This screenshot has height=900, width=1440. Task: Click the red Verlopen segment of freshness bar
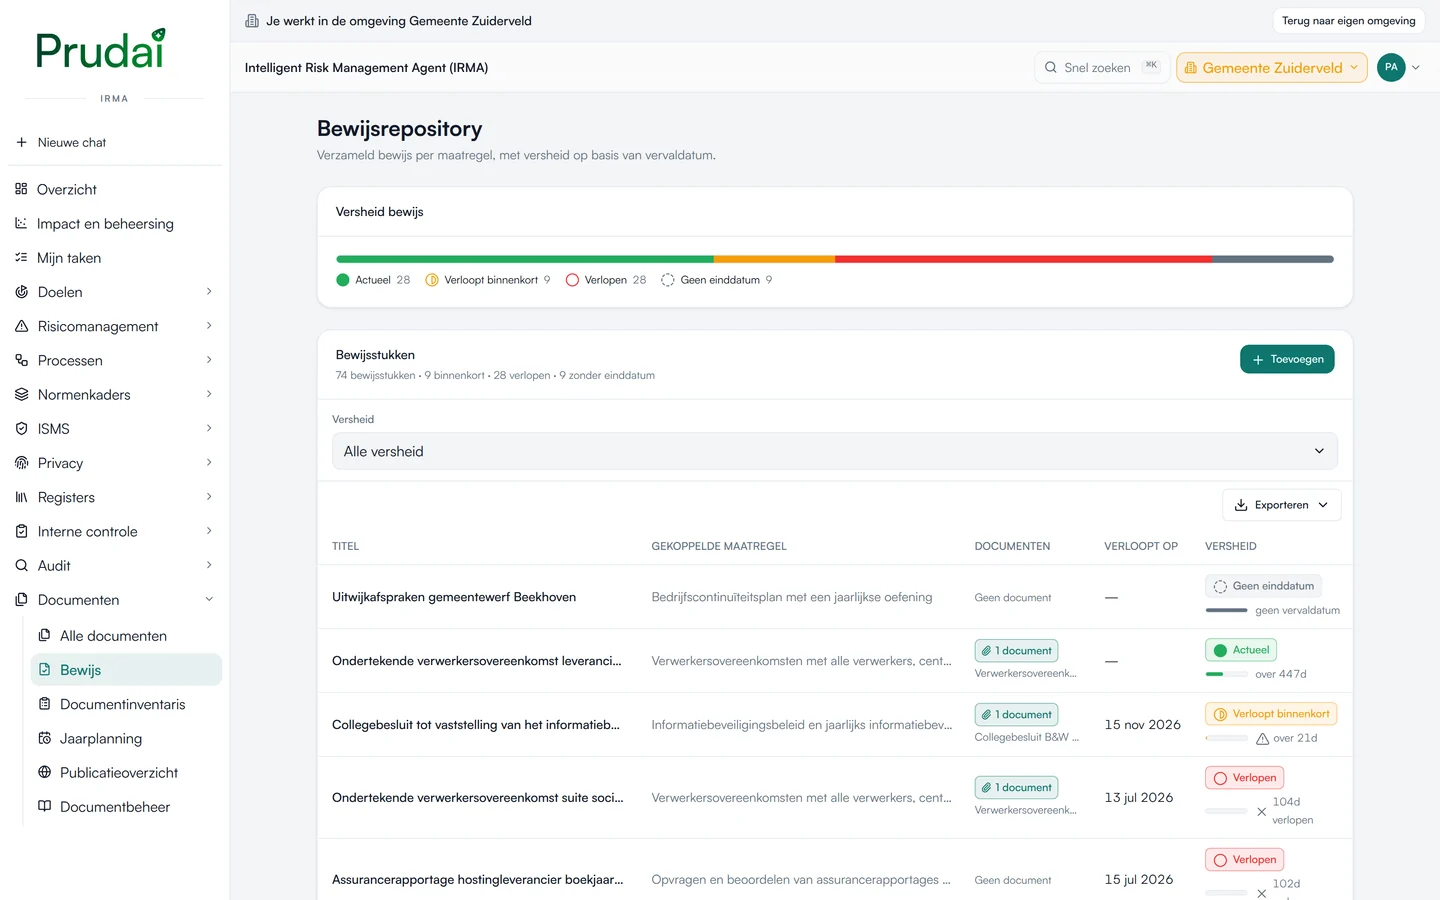point(1023,259)
